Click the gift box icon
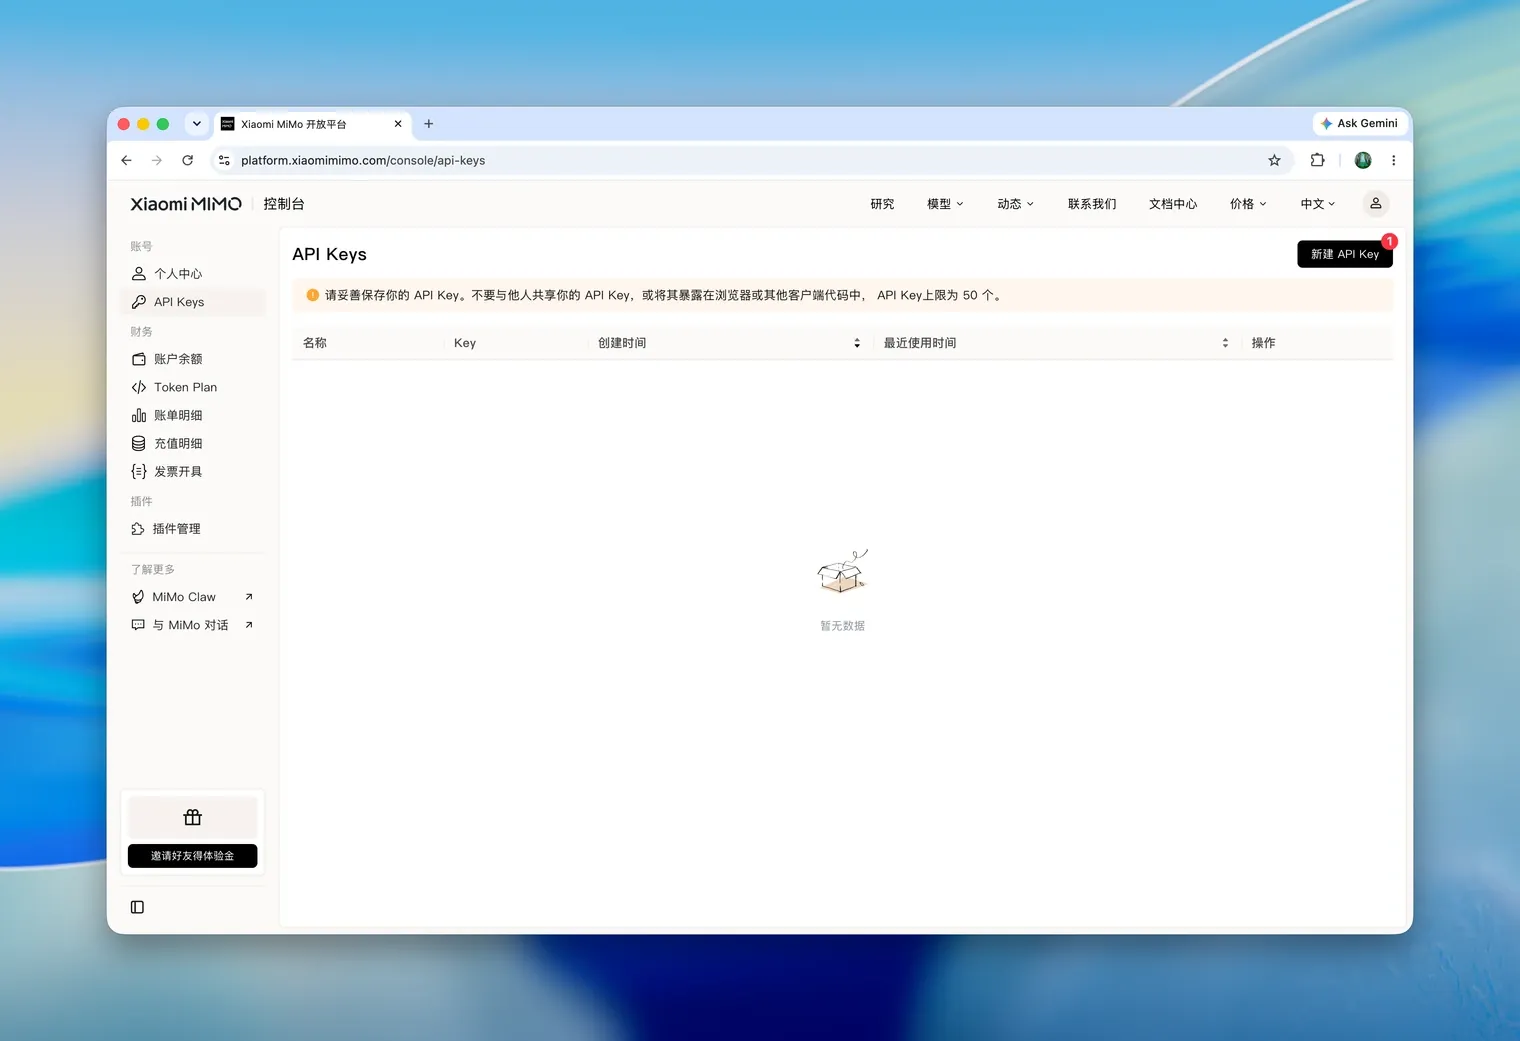This screenshot has height=1041, width=1520. click(x=193, y=818)
